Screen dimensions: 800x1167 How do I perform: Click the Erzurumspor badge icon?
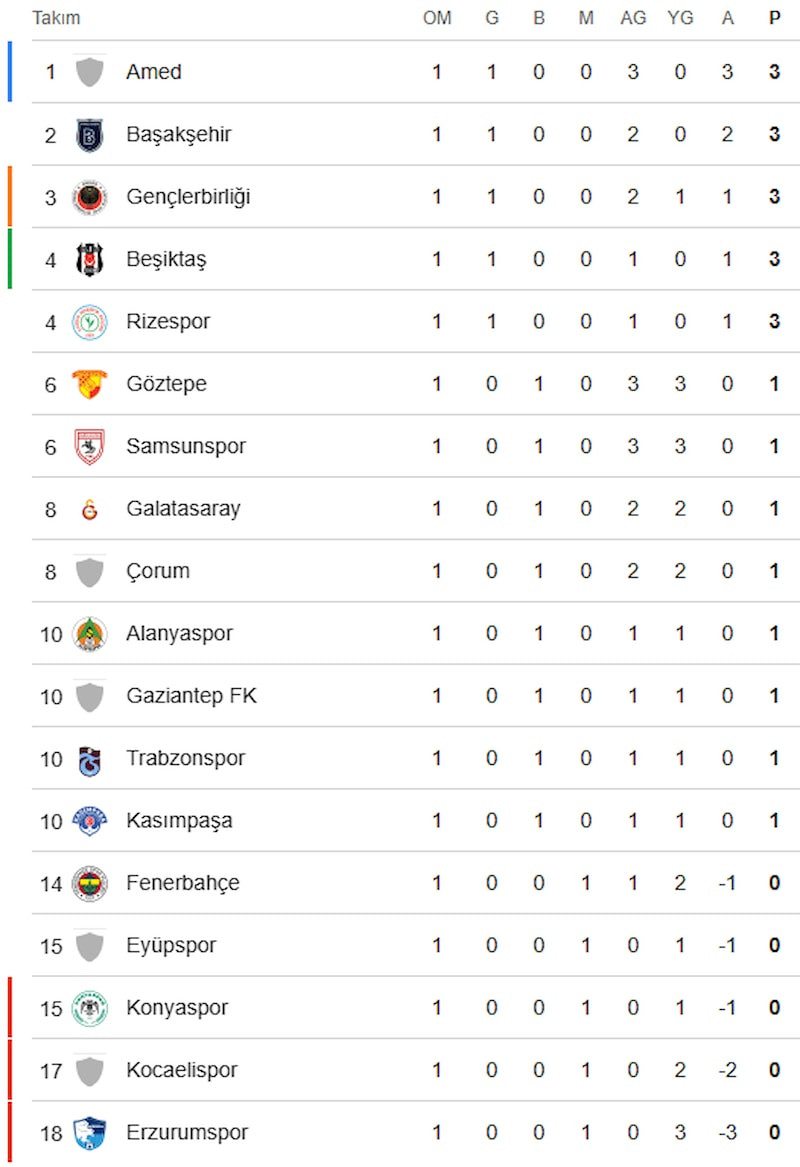(89, 1134)
